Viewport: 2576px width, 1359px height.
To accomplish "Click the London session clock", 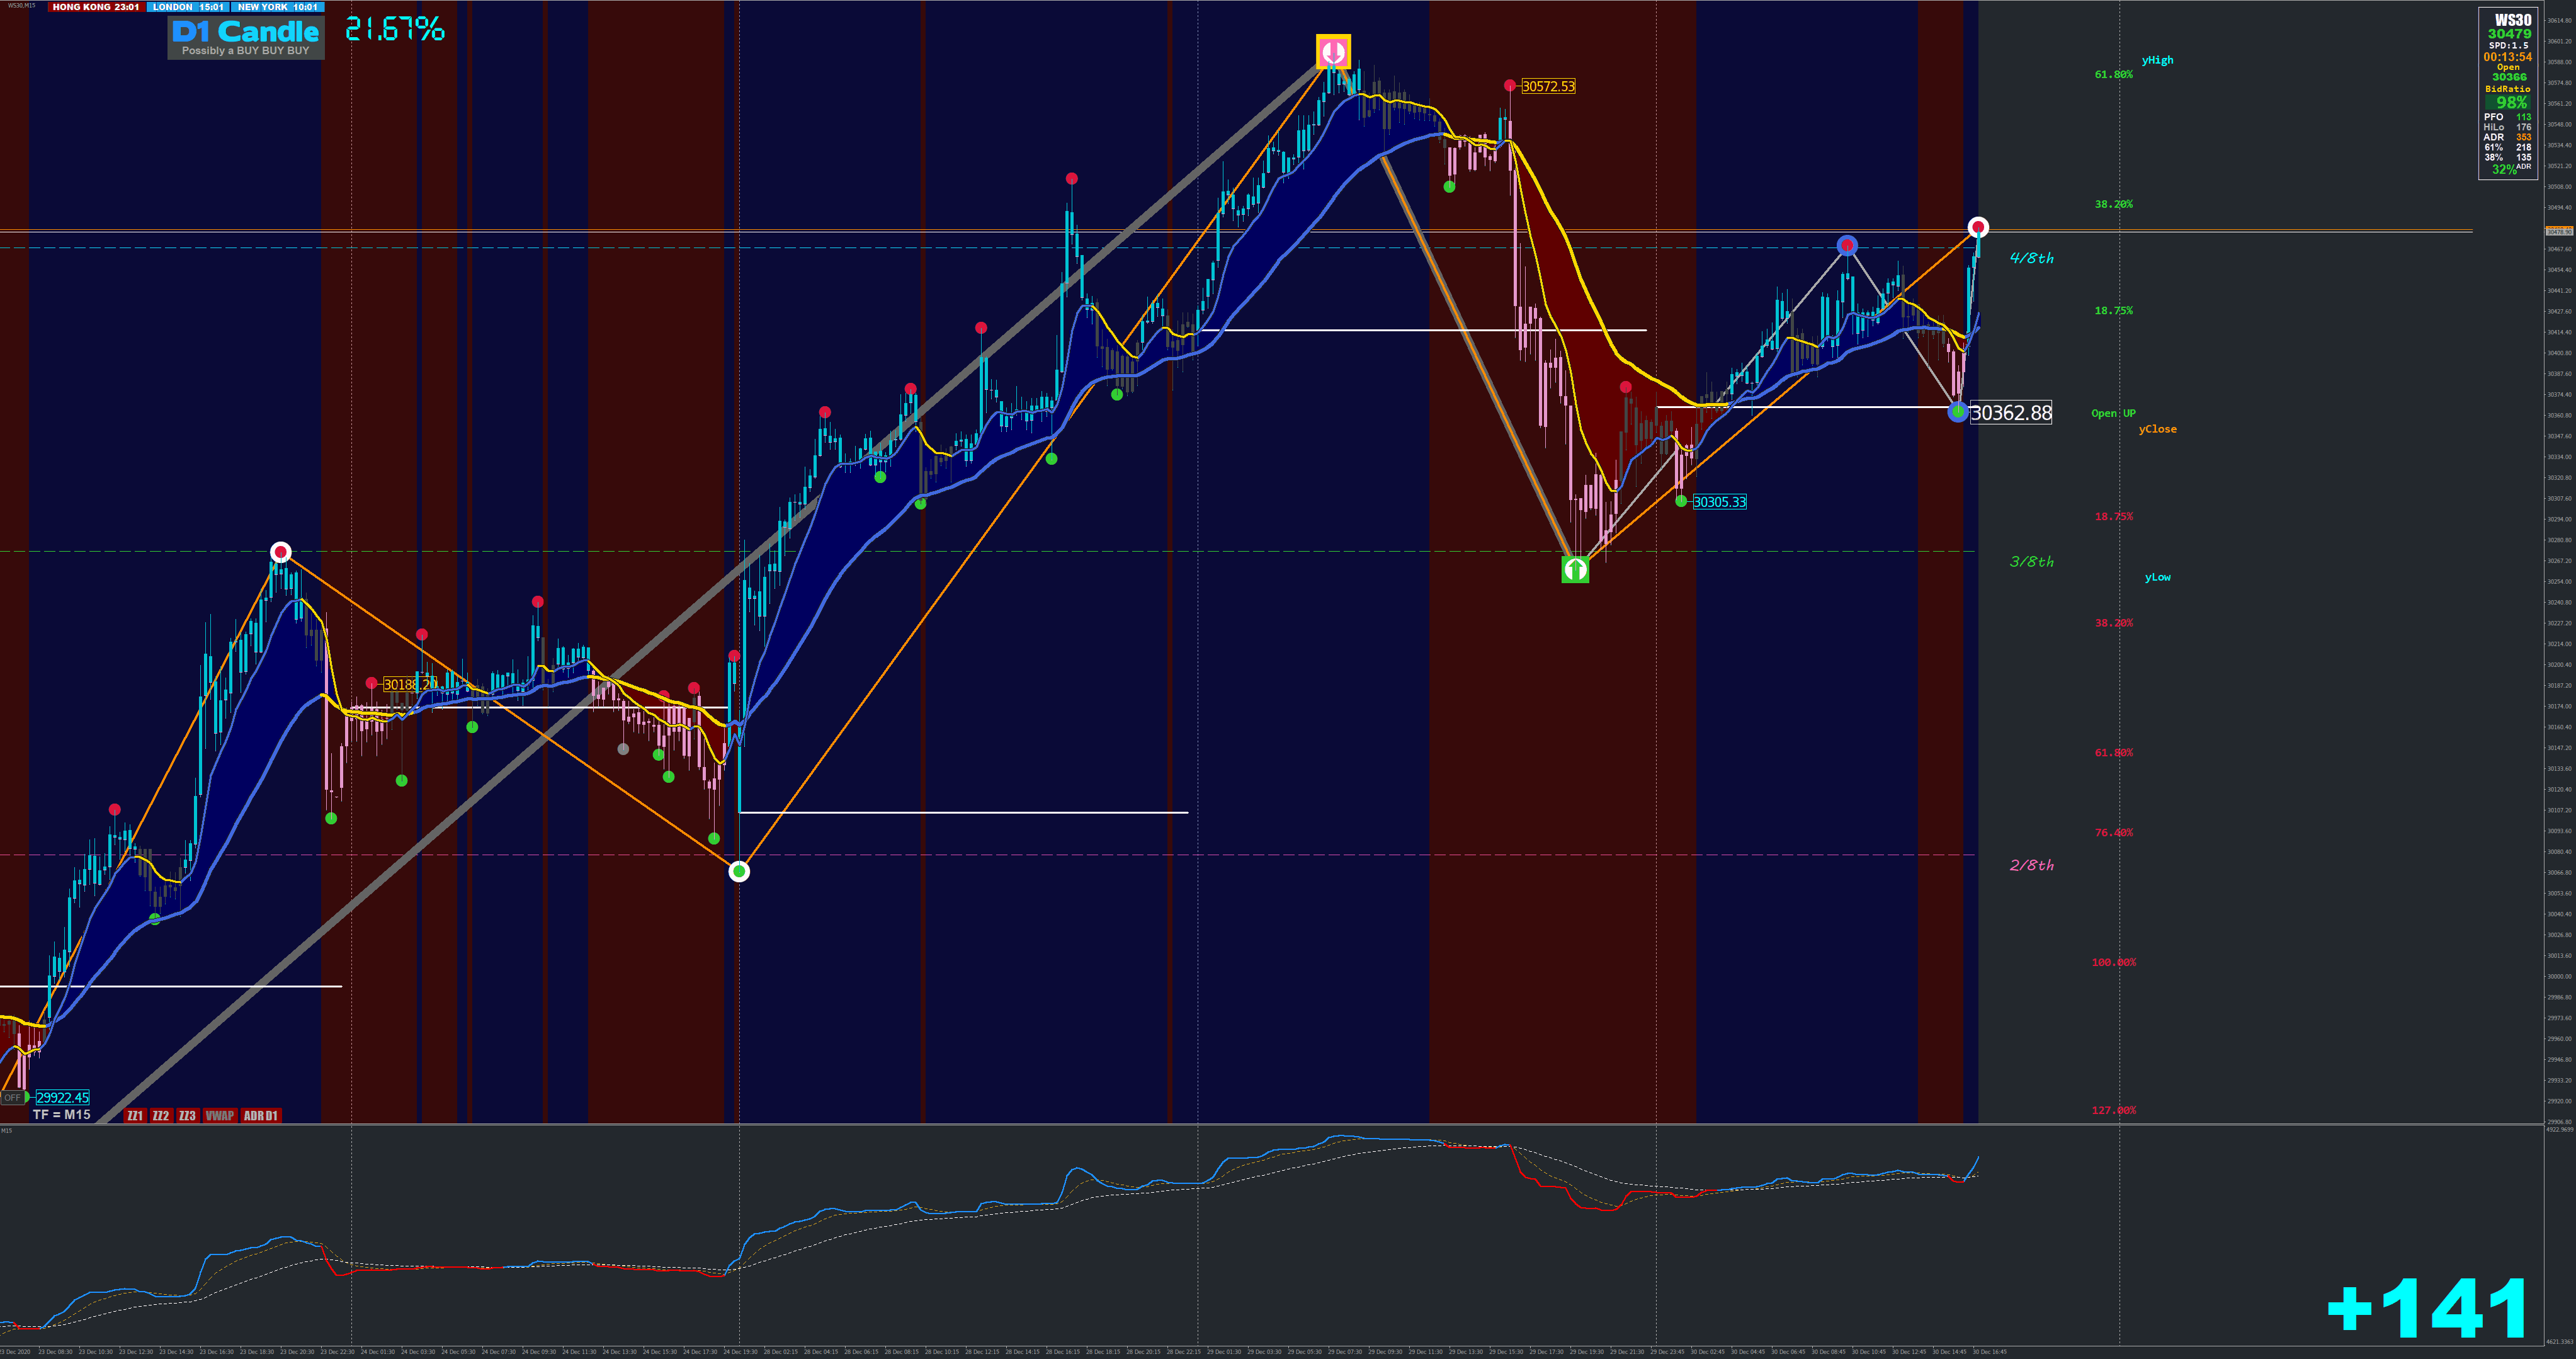I will [187, 7].
